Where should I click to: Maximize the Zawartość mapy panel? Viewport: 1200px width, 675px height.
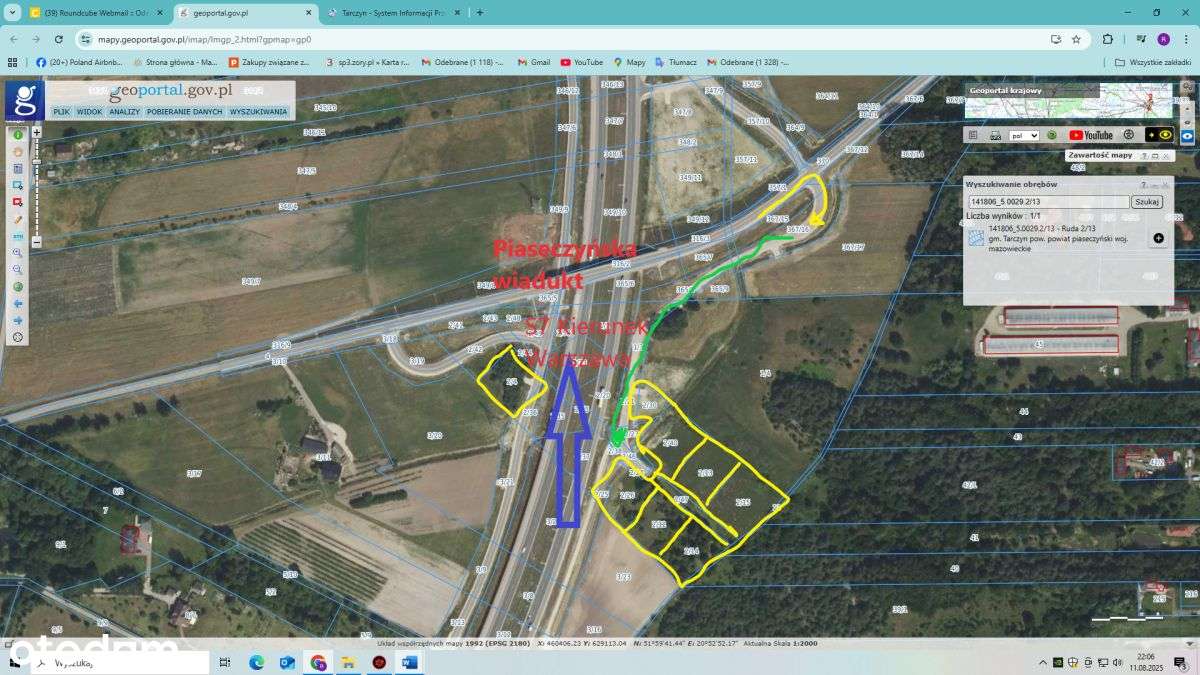(x=1154, y=156)
